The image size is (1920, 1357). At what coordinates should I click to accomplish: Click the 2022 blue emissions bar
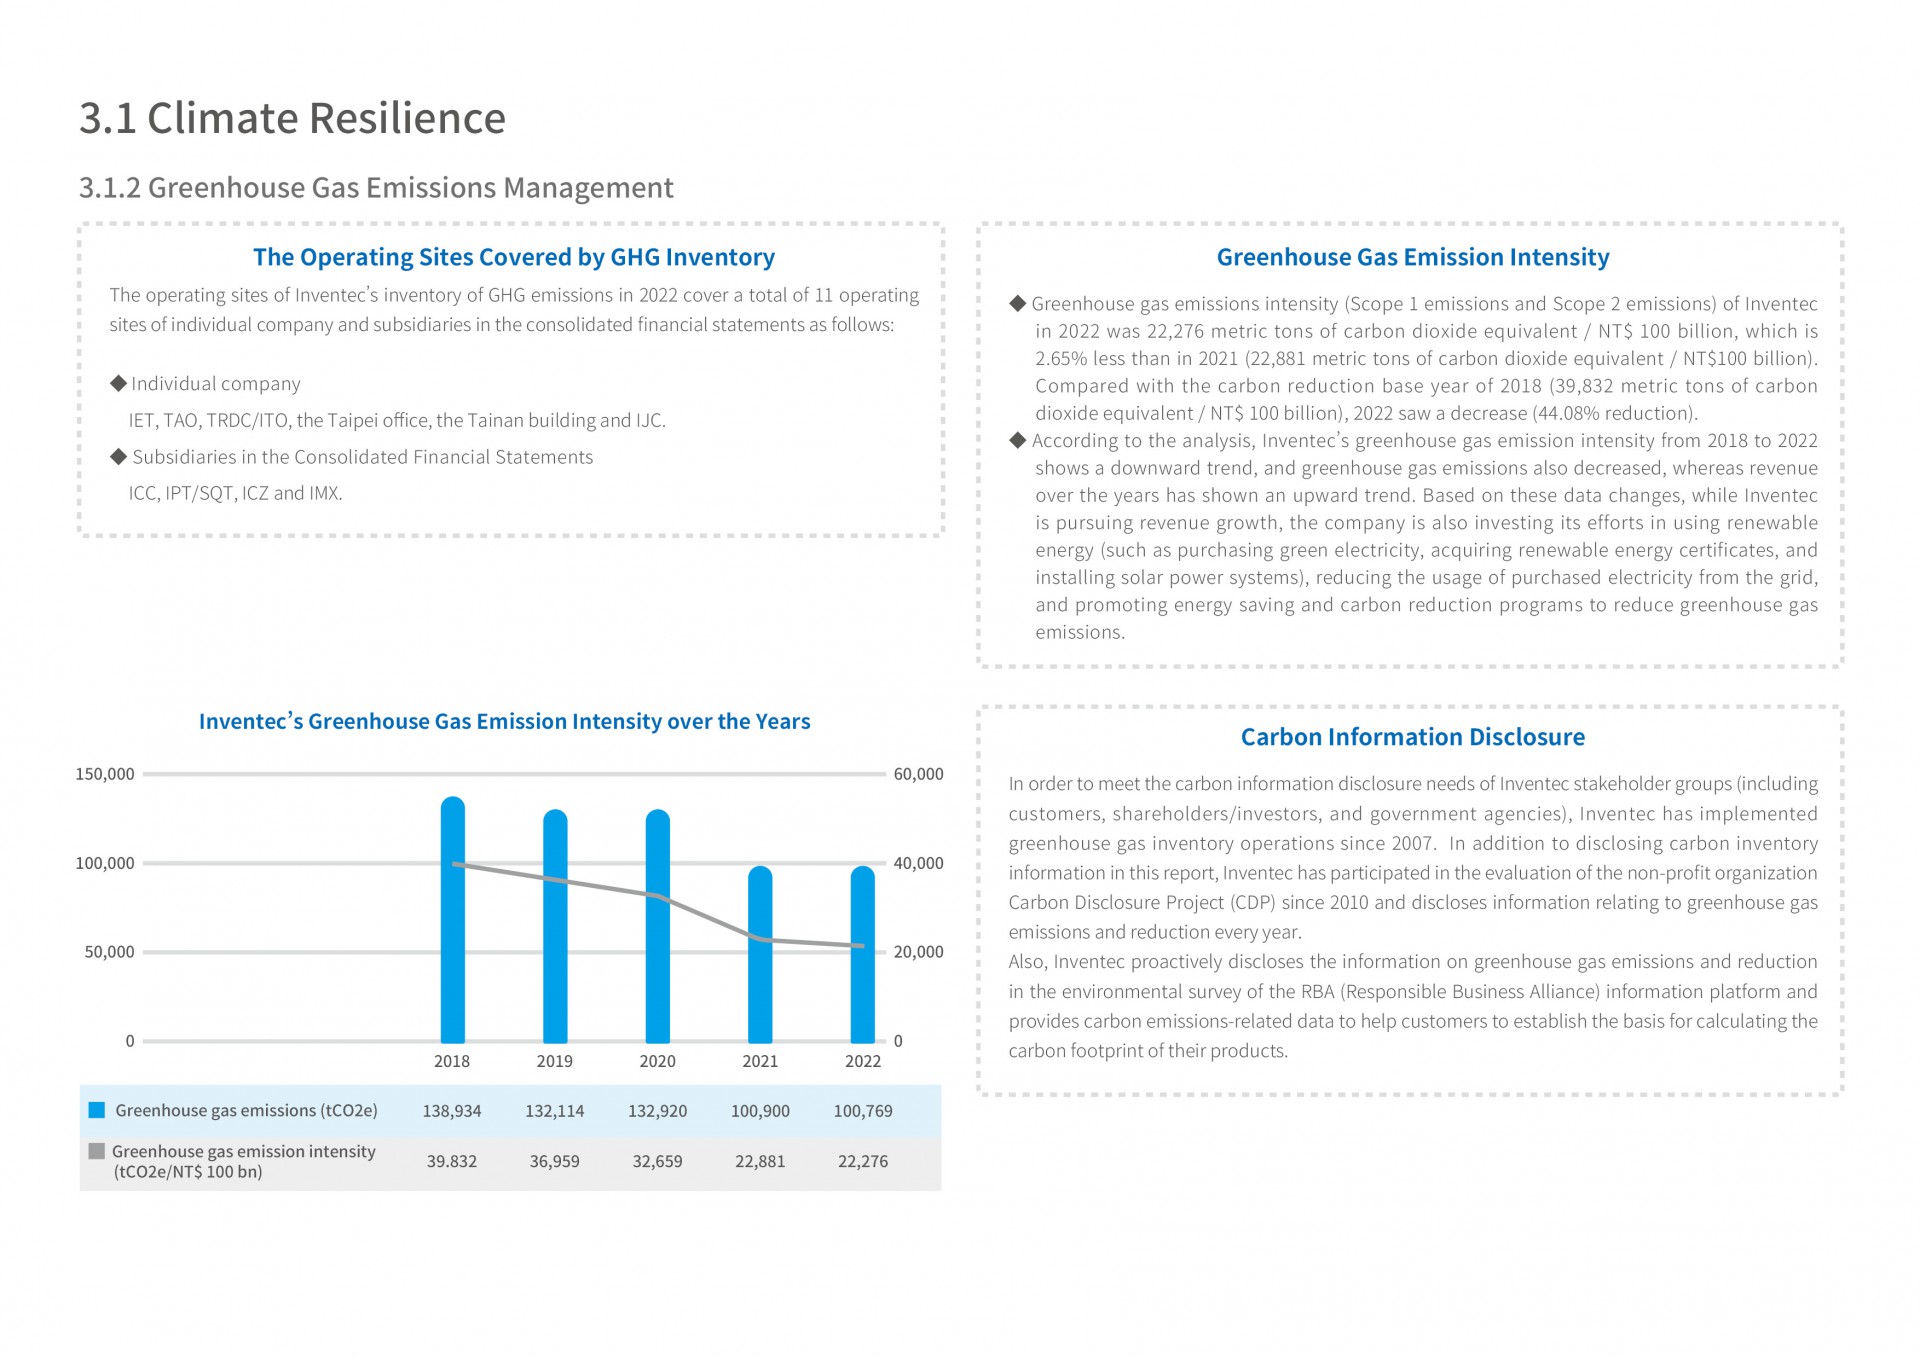click(x=863, y=954)
